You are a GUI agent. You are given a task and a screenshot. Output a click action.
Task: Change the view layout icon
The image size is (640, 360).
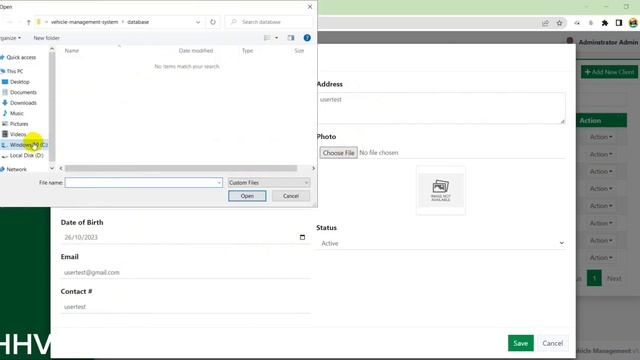click(267, 38)
